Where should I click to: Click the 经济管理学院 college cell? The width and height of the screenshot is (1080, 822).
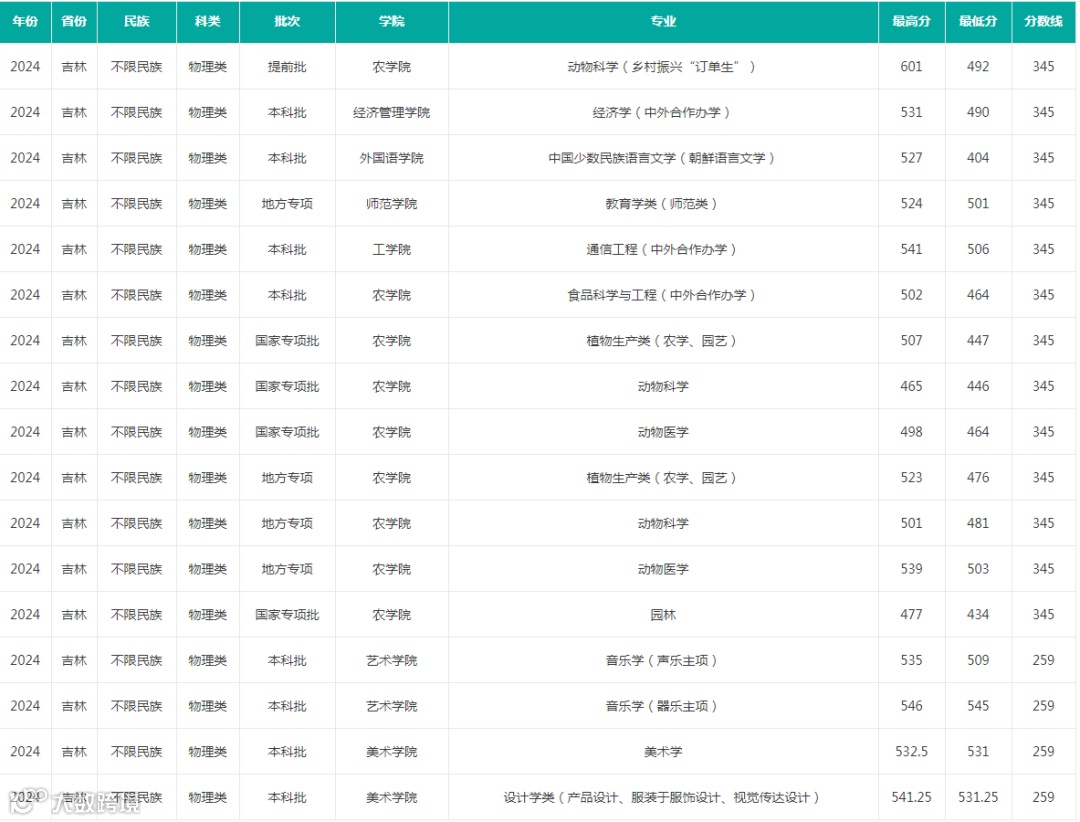coord(391,112)
